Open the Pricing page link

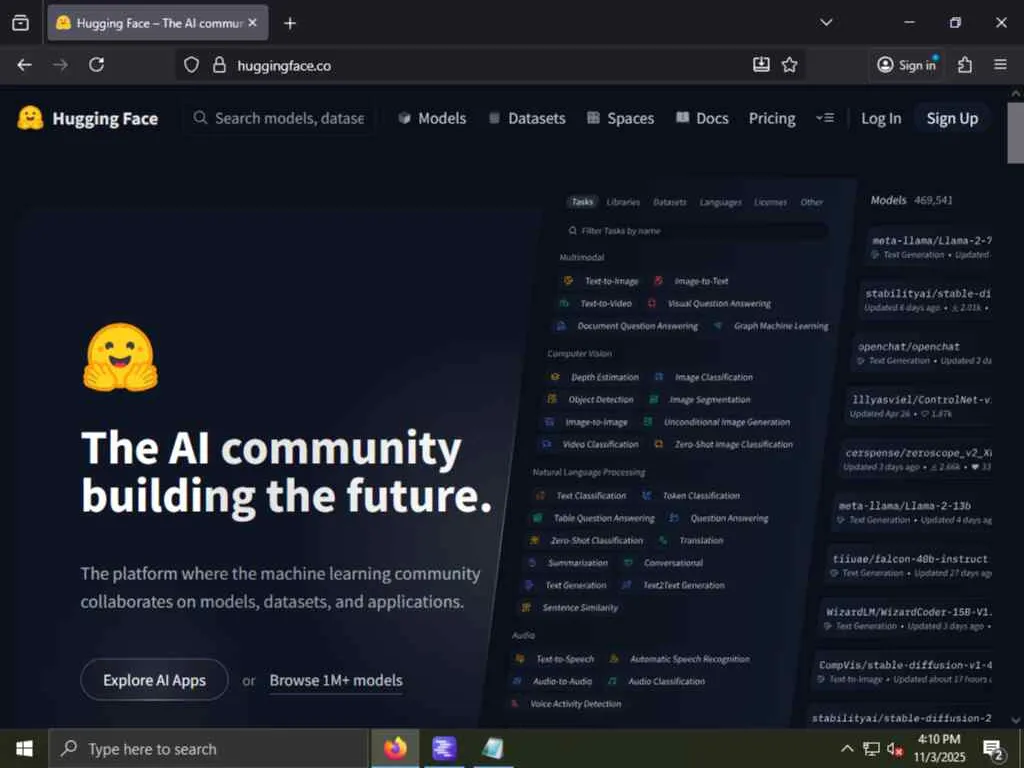(x=772, y=118)
